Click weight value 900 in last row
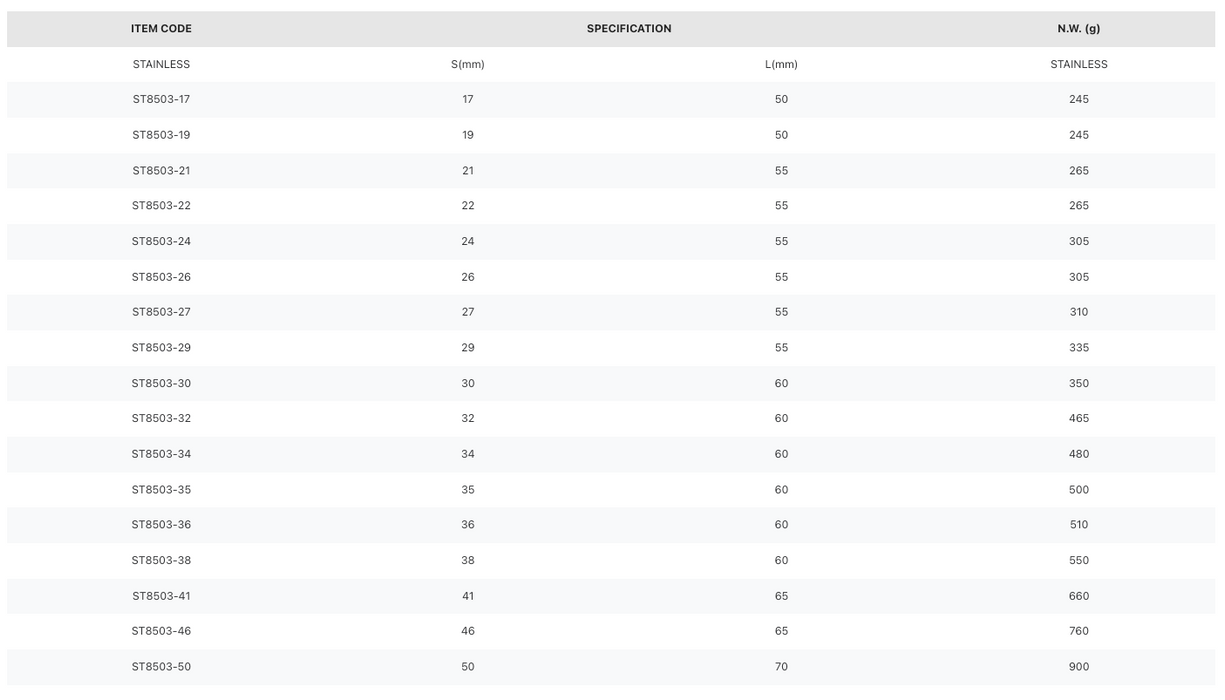Image resolution: width=1225 pixels, height=700 pixels. [x=1079, y=667]
